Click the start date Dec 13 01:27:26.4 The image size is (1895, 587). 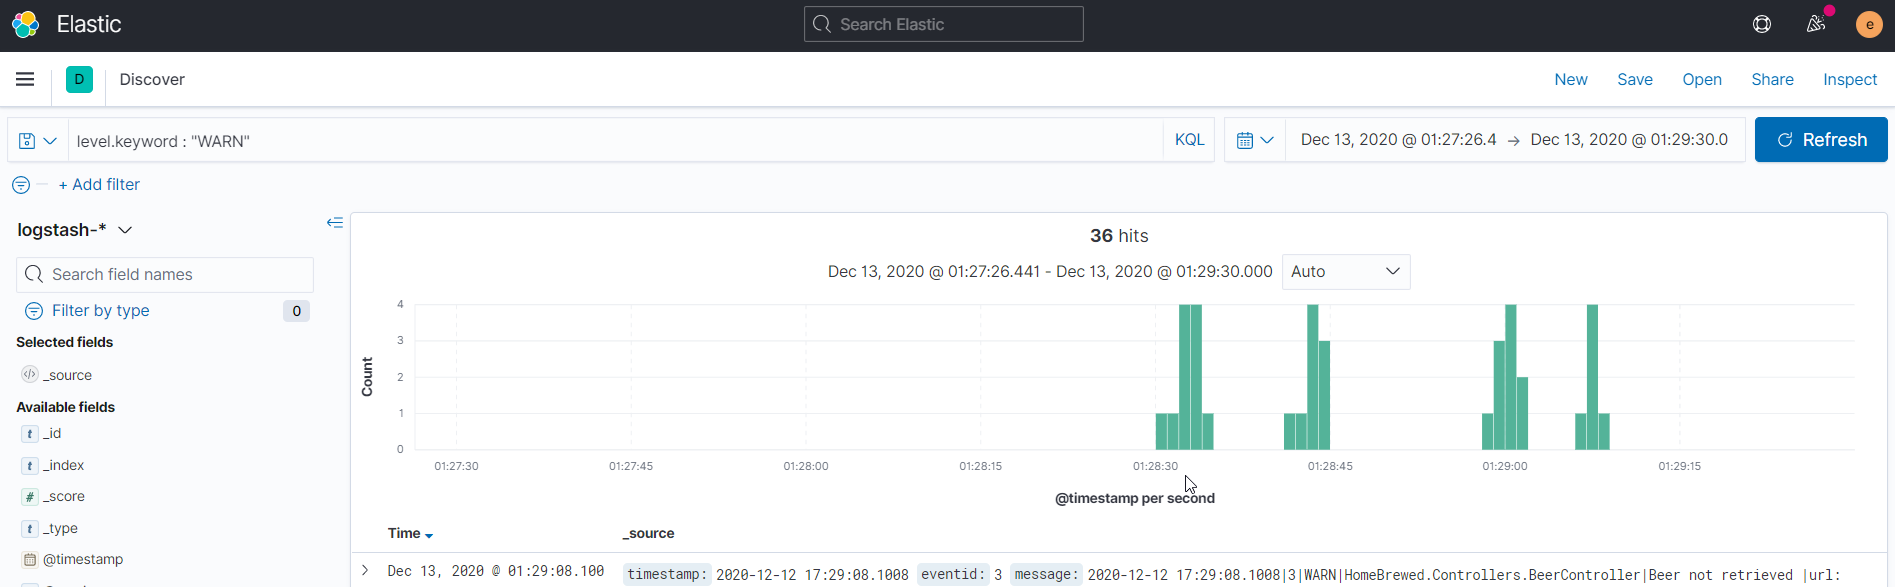click(x=1398, y=140)
